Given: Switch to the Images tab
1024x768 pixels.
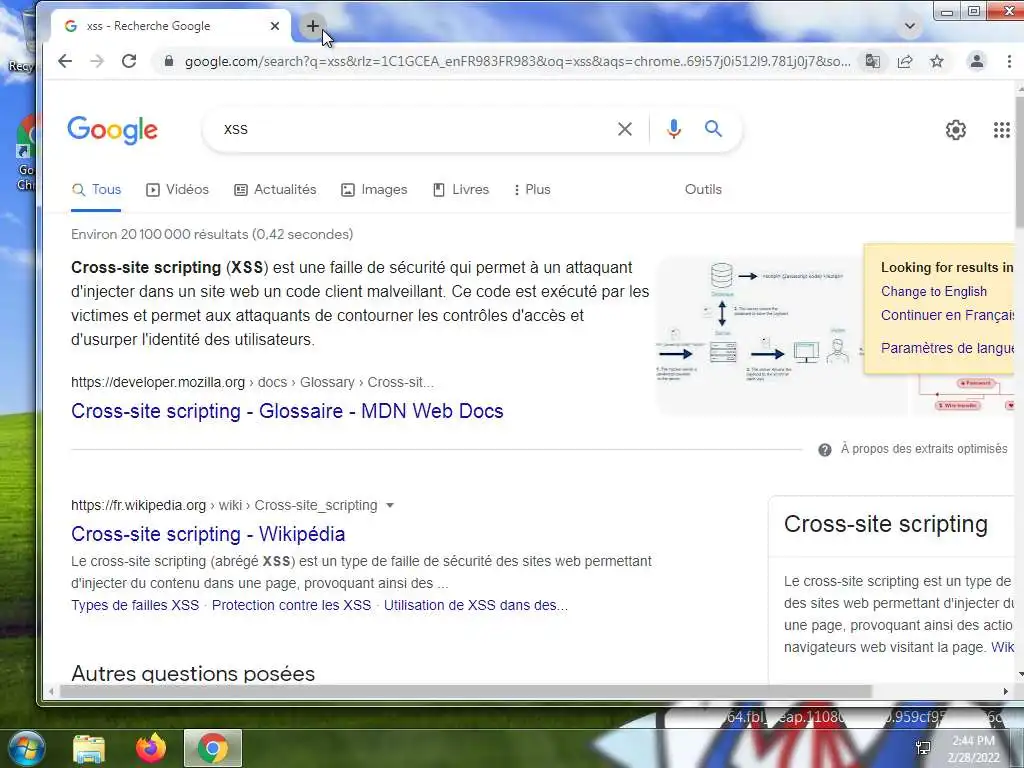Looking at the screenshot, I should [x=374, y=189].
